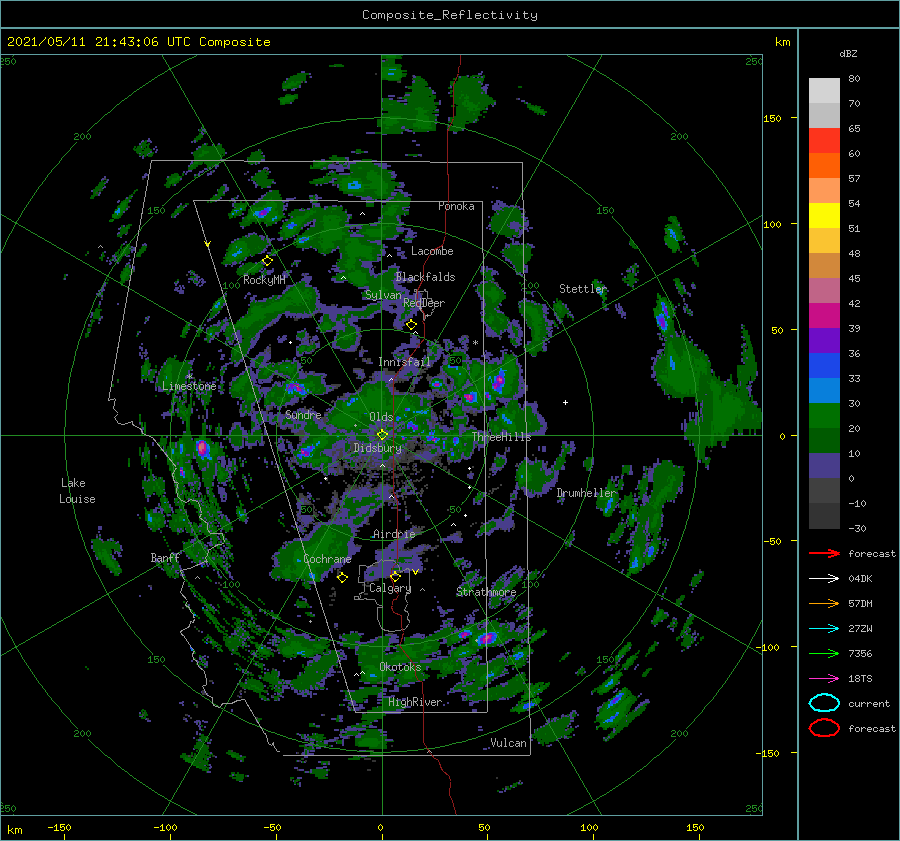This screenshot has width=900, height=841.
Task: Click the Calgary city label
Action: click(390, 588)
